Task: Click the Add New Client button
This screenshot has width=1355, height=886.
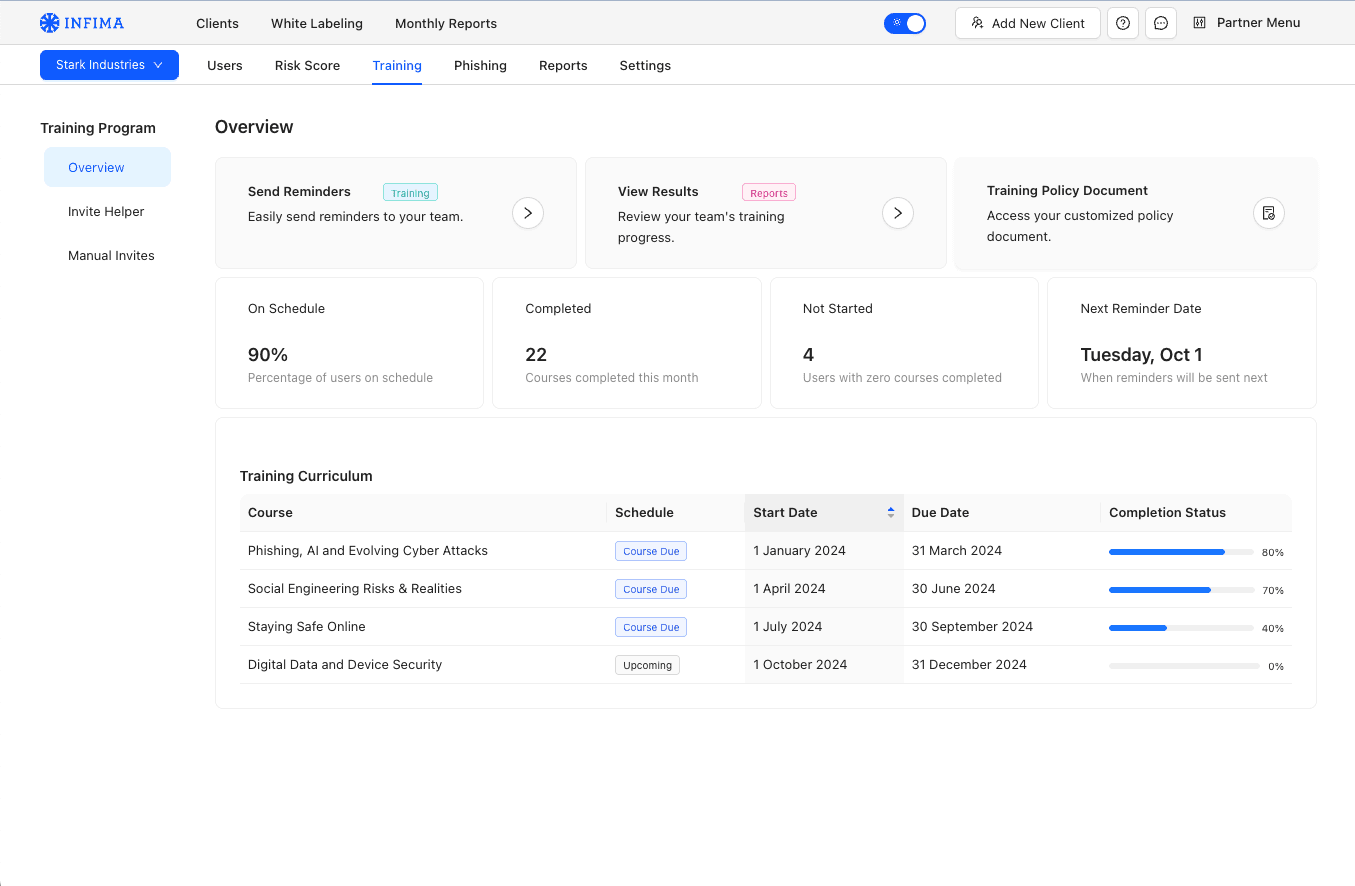Action: pyautogui.click(x=1027, y=23)
